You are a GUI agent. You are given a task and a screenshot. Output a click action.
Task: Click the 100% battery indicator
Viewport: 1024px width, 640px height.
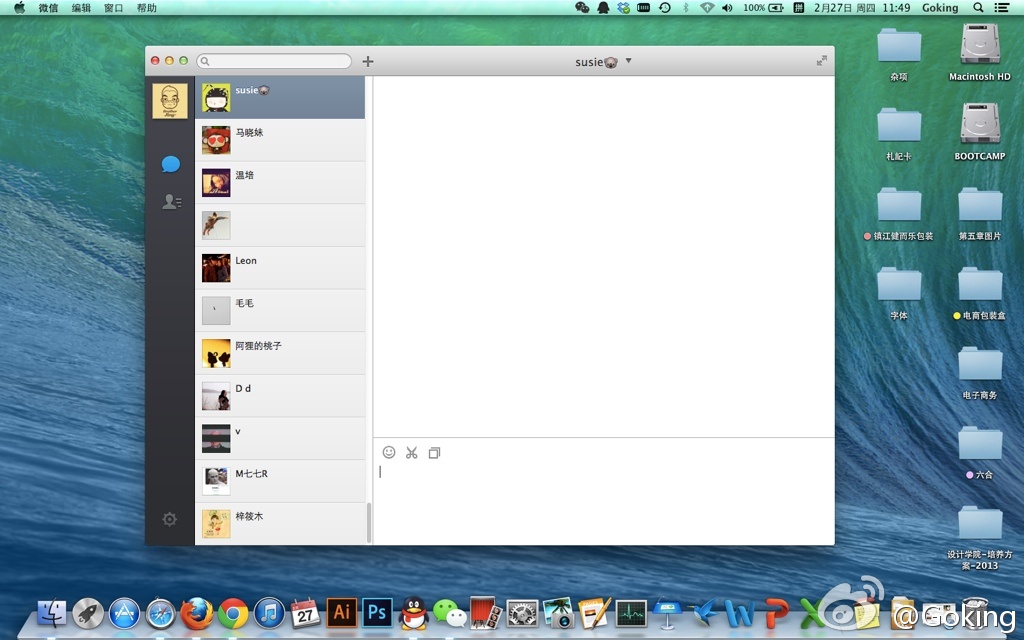point(763,8)
